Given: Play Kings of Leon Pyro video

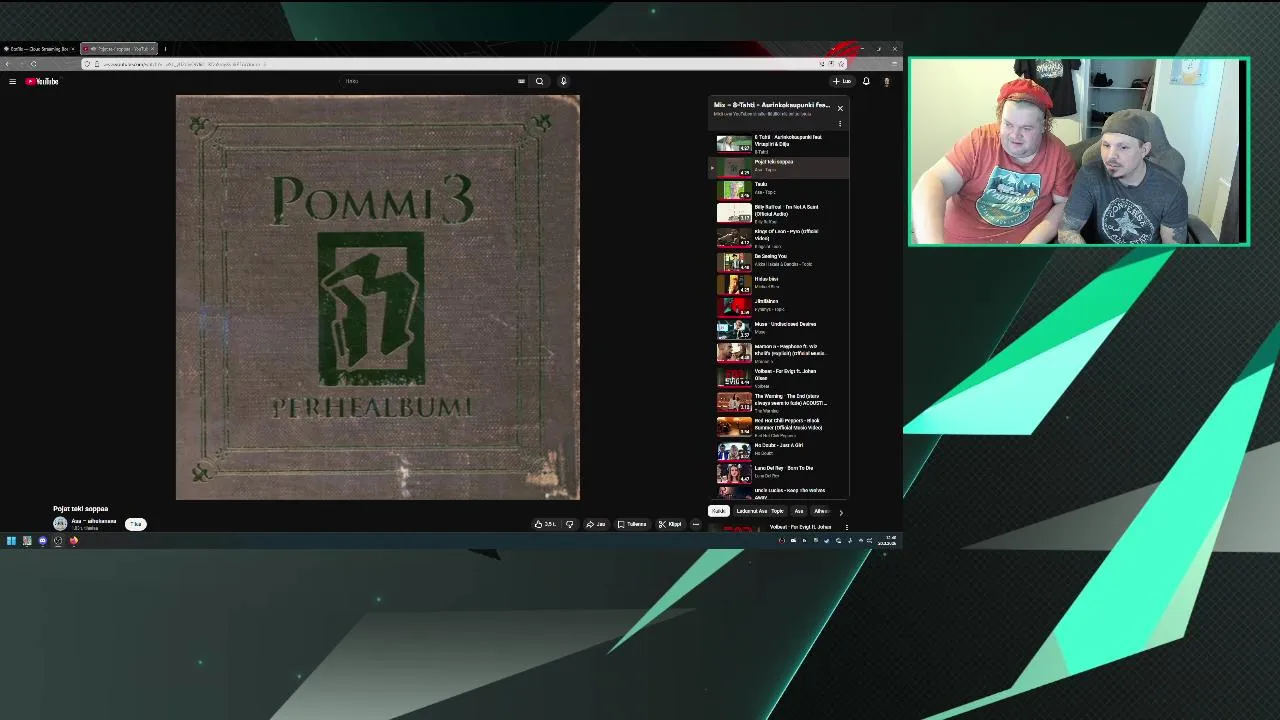Looking at the screenshot, I should click(779, 237).
